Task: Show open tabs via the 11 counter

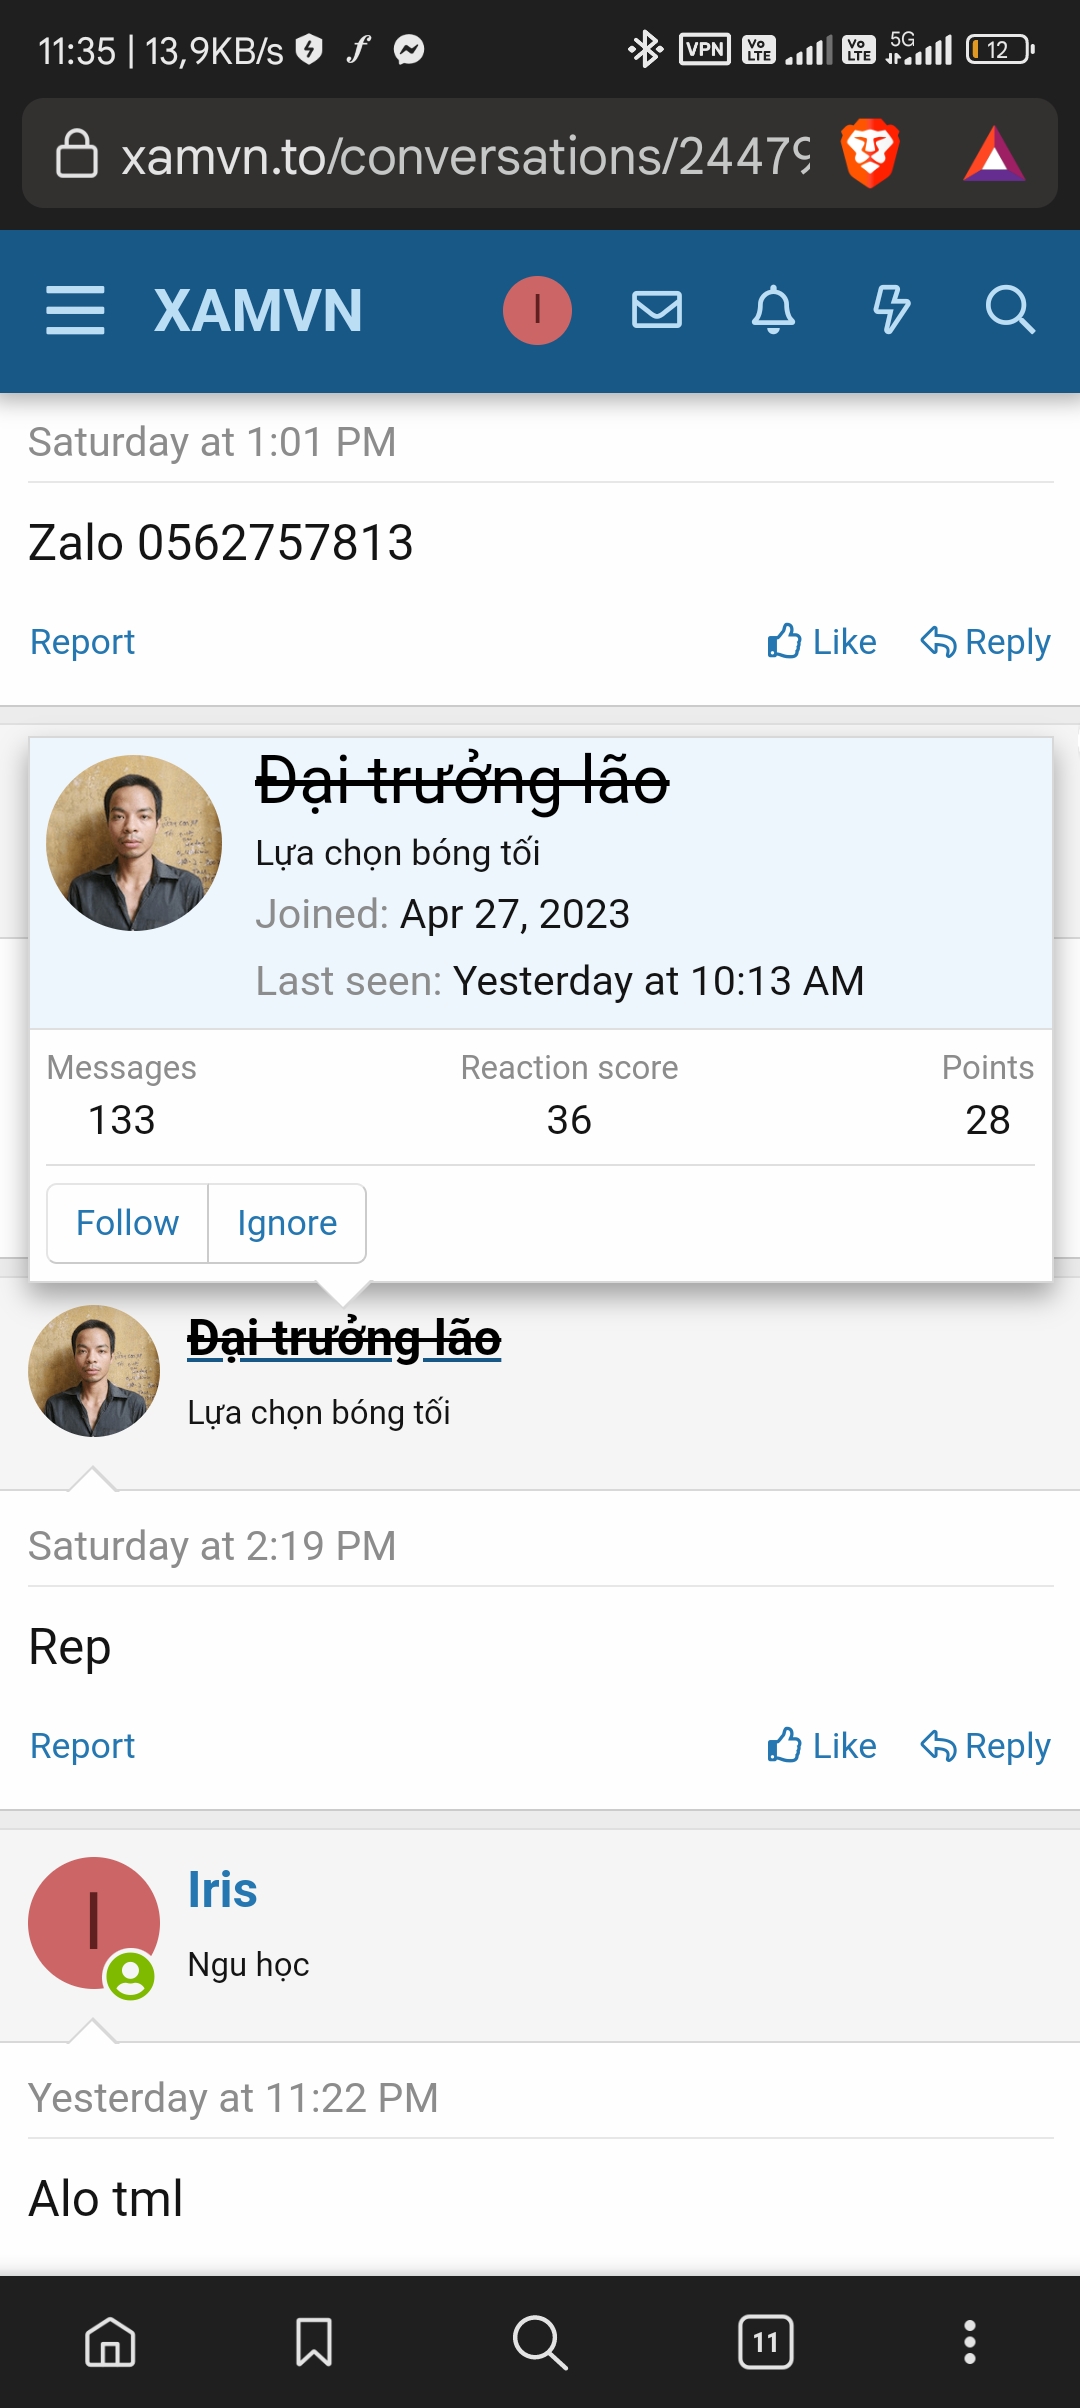Action: tap(766, 2342)
